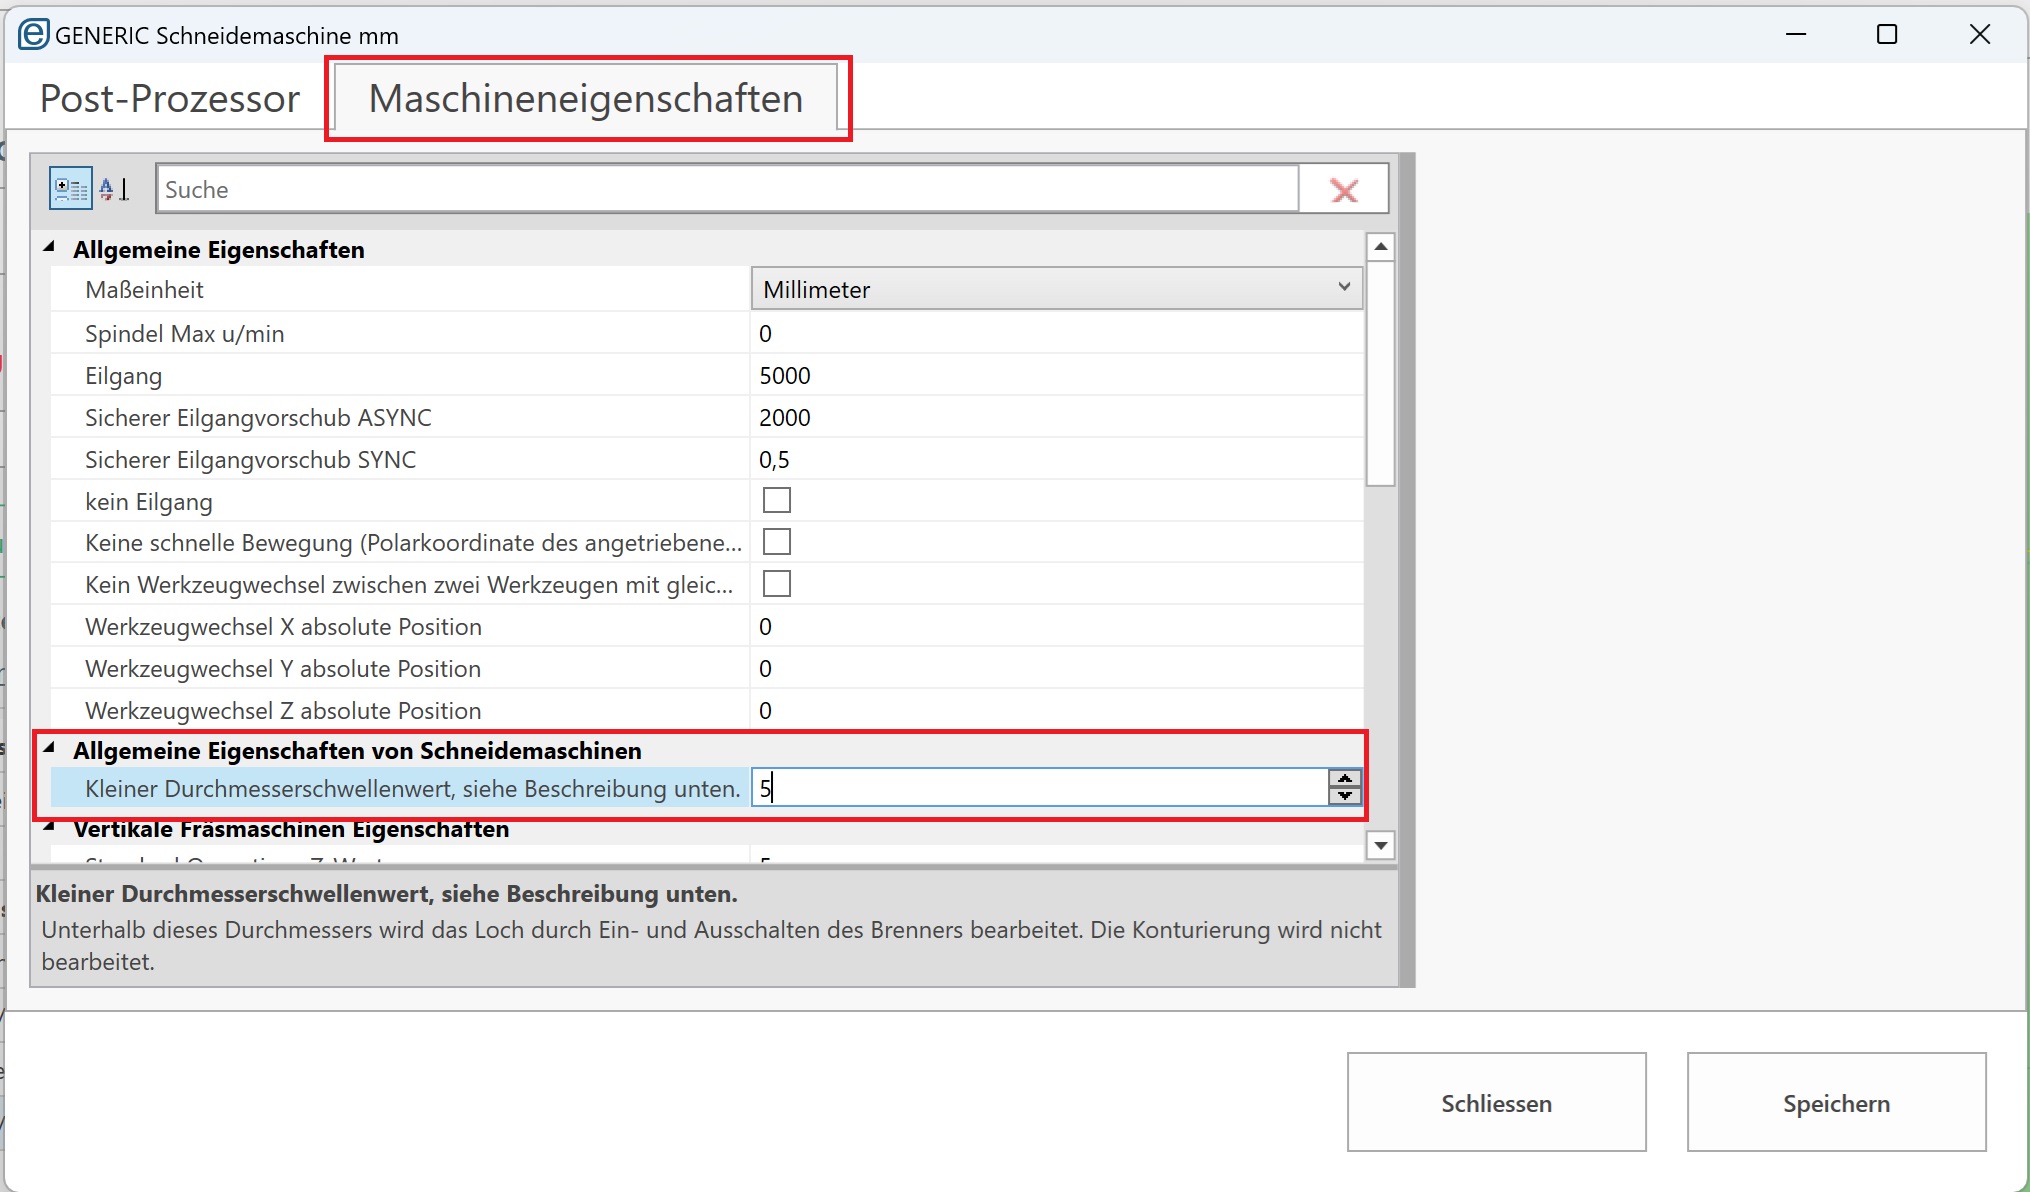Click the app logo icon in title bar
The width and height of the screenshot is (2030, 1192).
(34, 34)
